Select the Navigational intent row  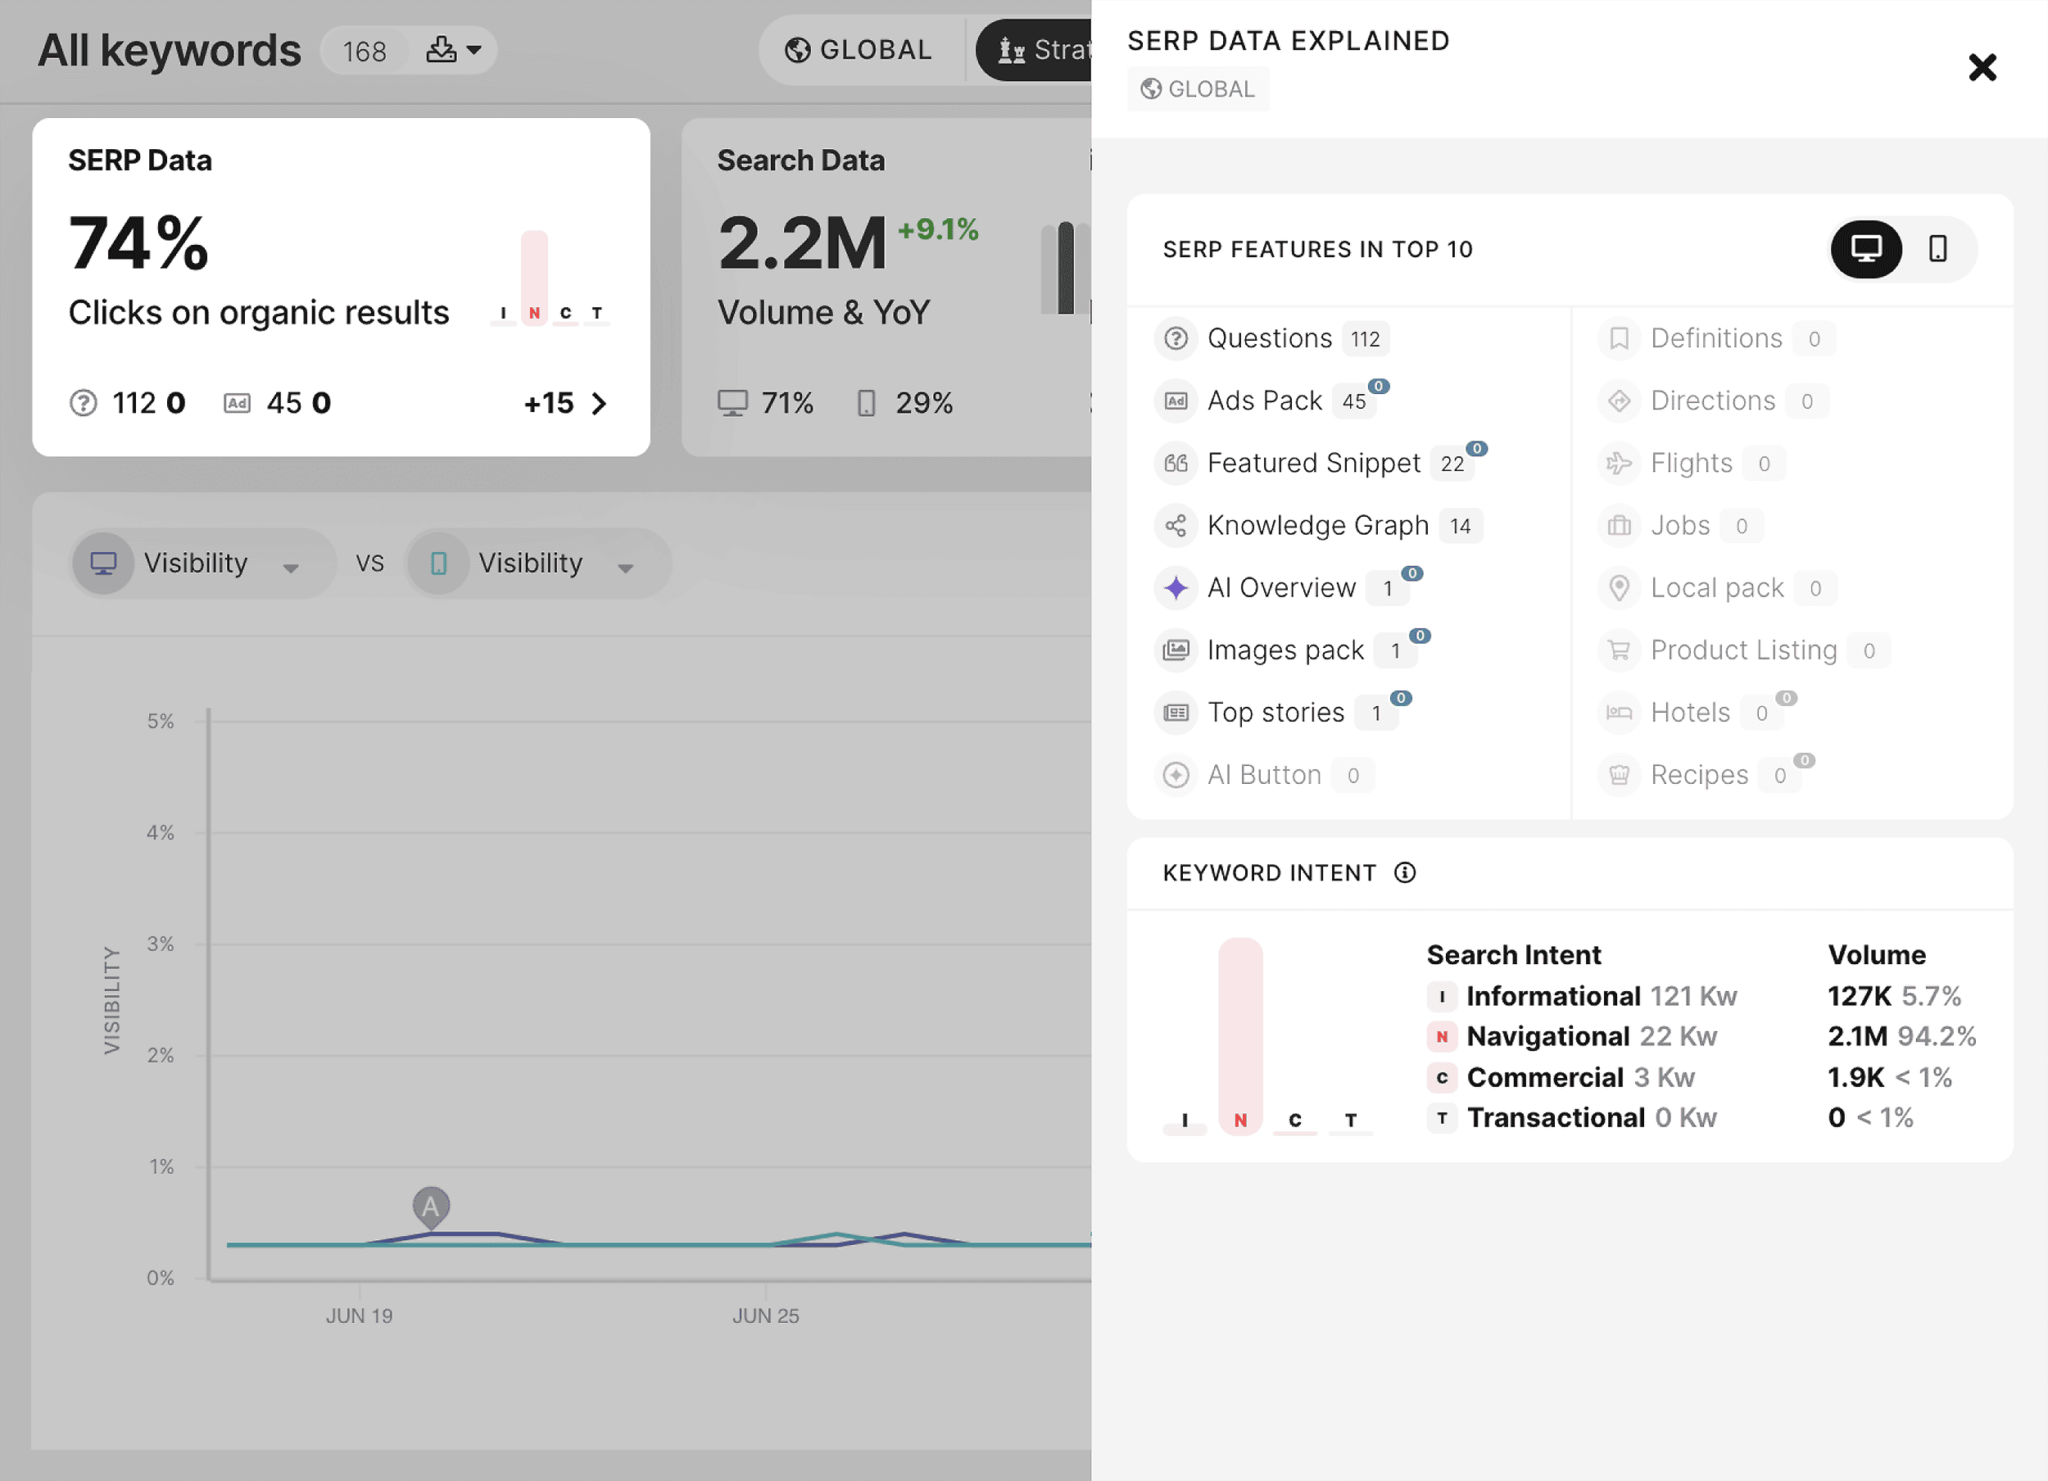click(x=1700, y=1037)
